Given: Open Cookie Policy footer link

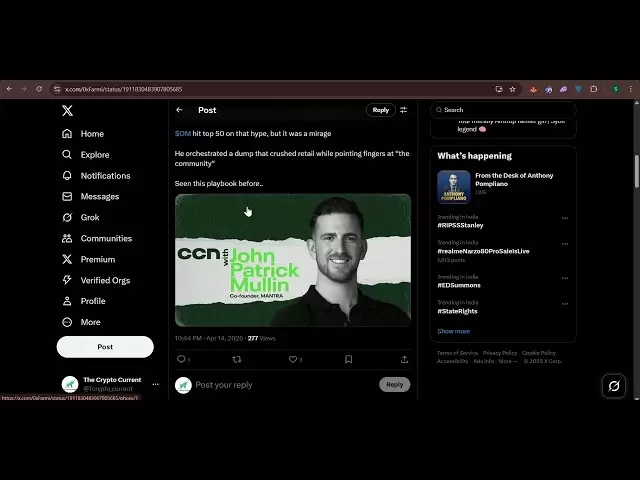Looking at the screenshot, I should click(539, 353).
